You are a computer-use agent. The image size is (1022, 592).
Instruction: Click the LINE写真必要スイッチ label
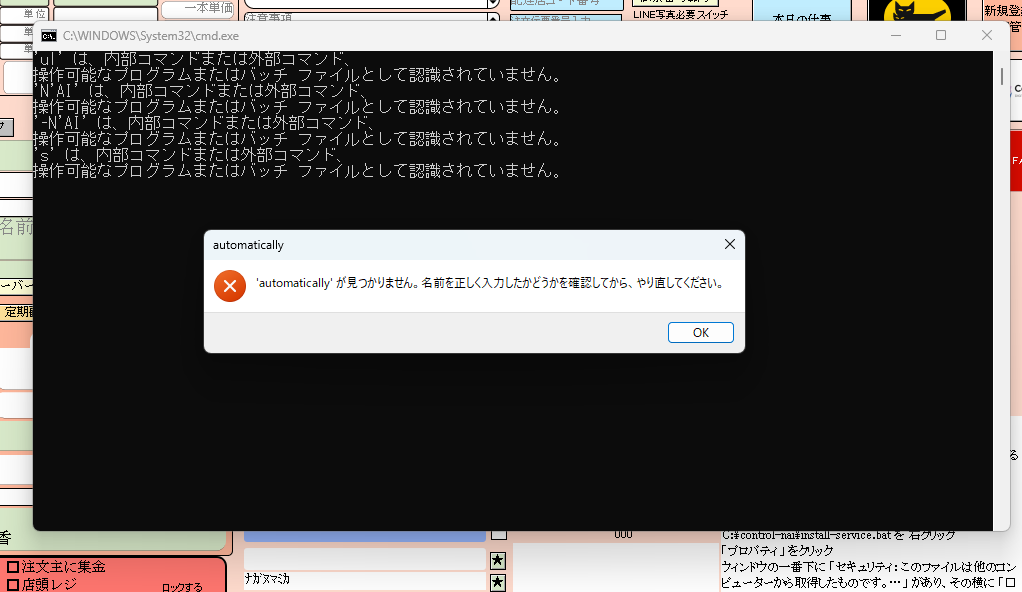pyautogui.click(x=680, y=14)
